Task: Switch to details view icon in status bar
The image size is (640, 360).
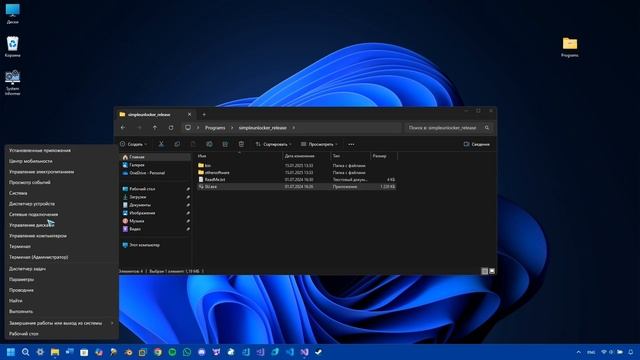Action: click(x=484, y=271)
